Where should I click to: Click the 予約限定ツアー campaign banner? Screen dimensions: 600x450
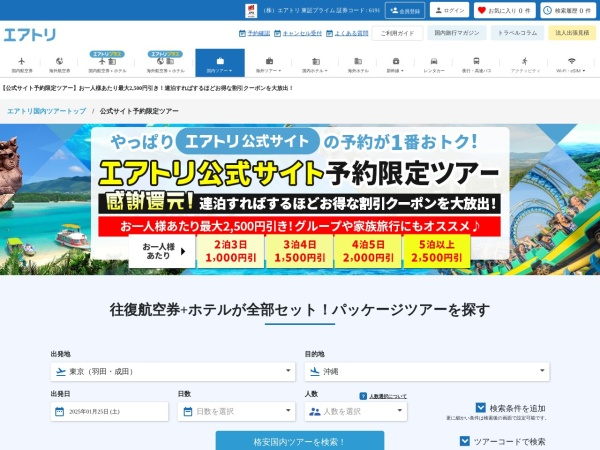coord(300,199)
